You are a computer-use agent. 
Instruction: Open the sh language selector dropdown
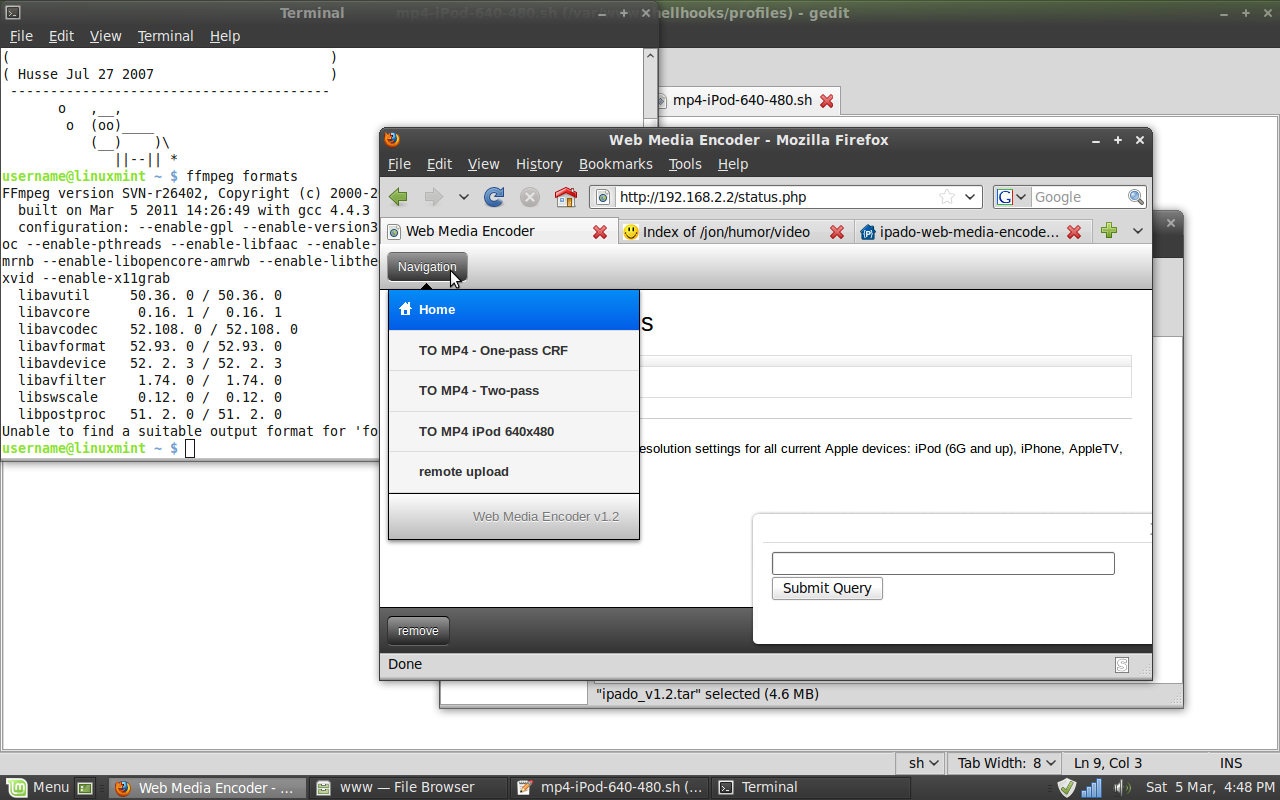(923, 763)
